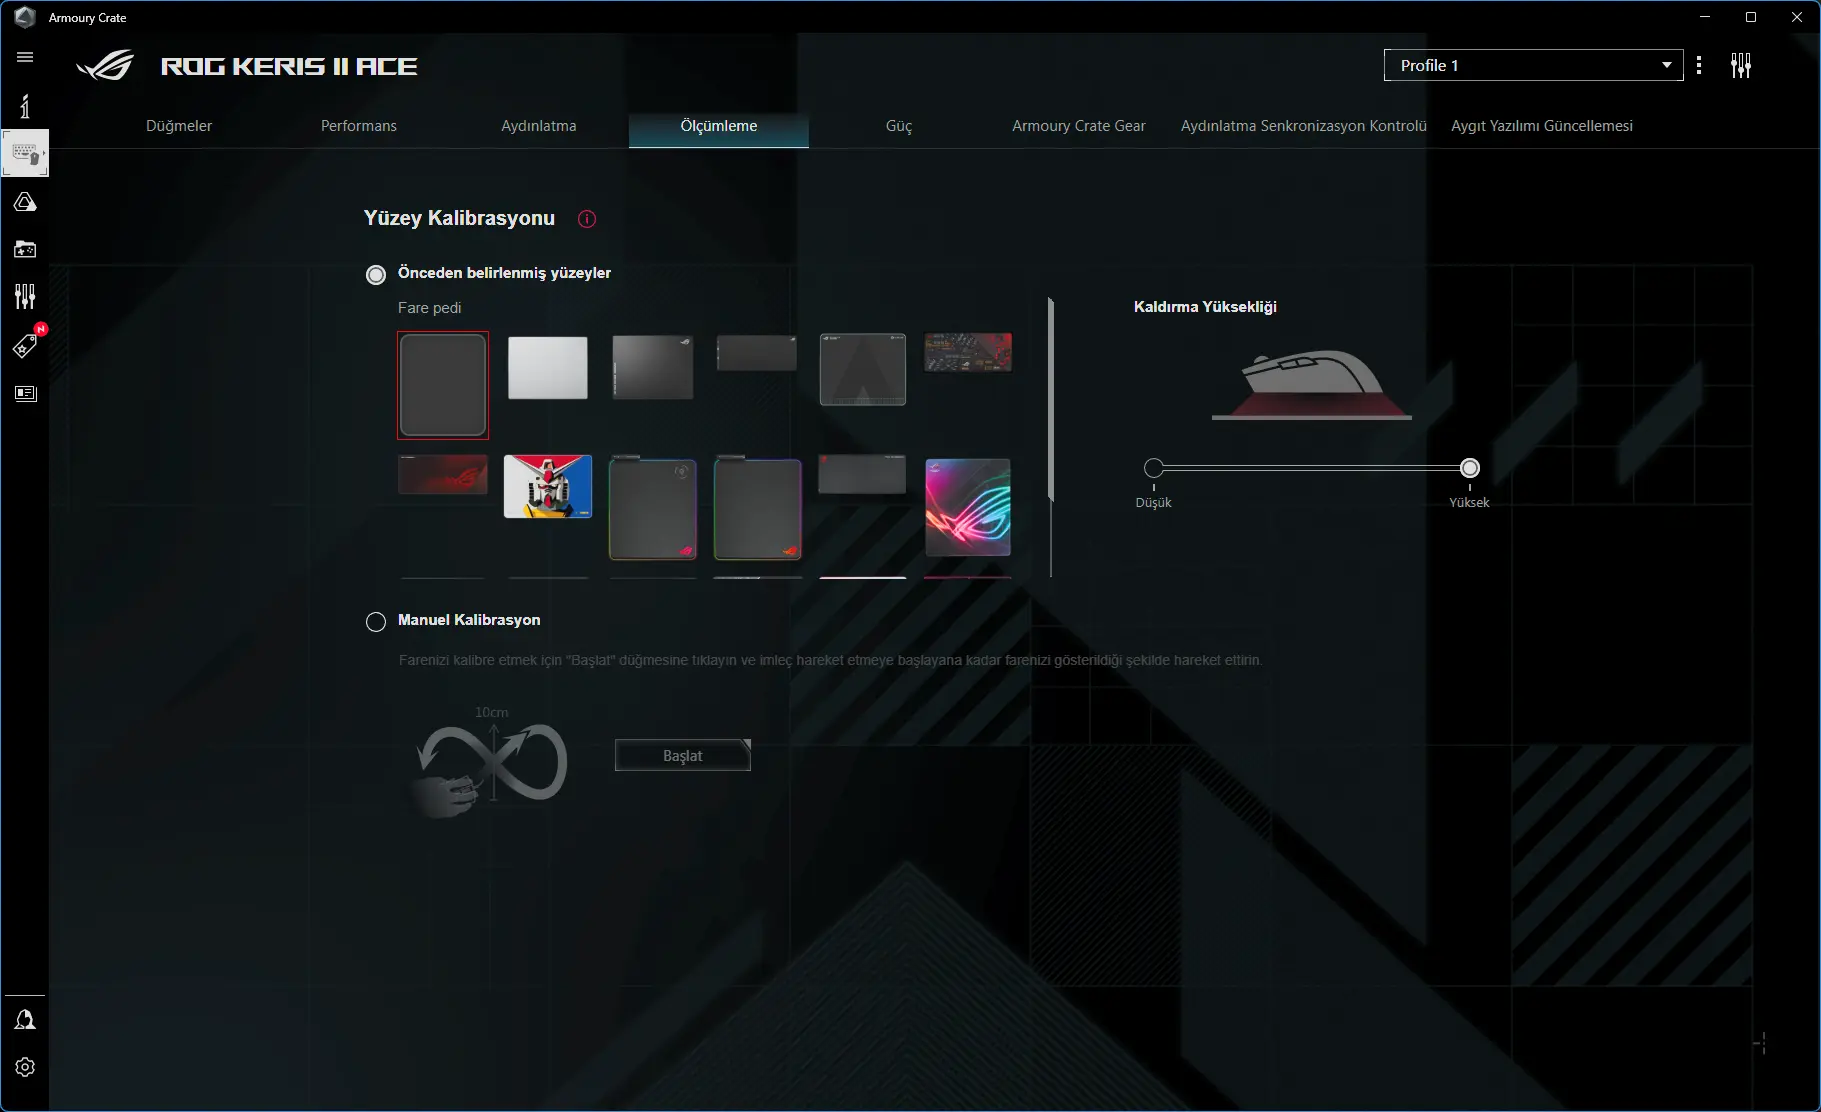The width and height of the screenshot is (1821, 1112).
Task: Open the Settings gear icon
Action: tap(25, 1067)
